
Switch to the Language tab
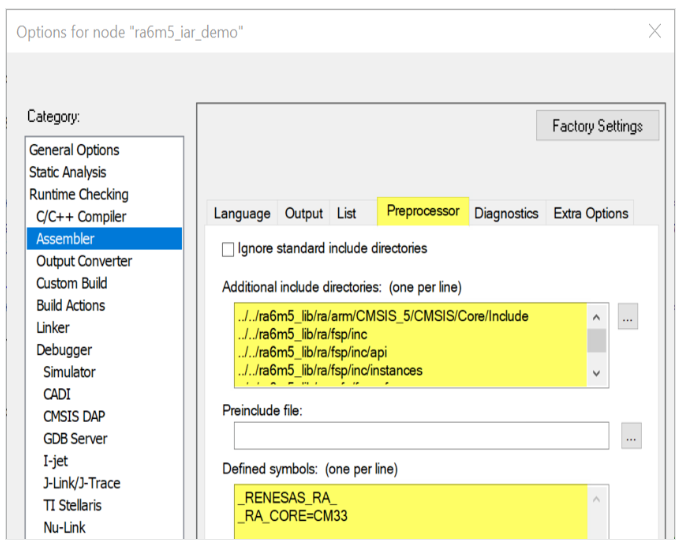click(242, 213)
